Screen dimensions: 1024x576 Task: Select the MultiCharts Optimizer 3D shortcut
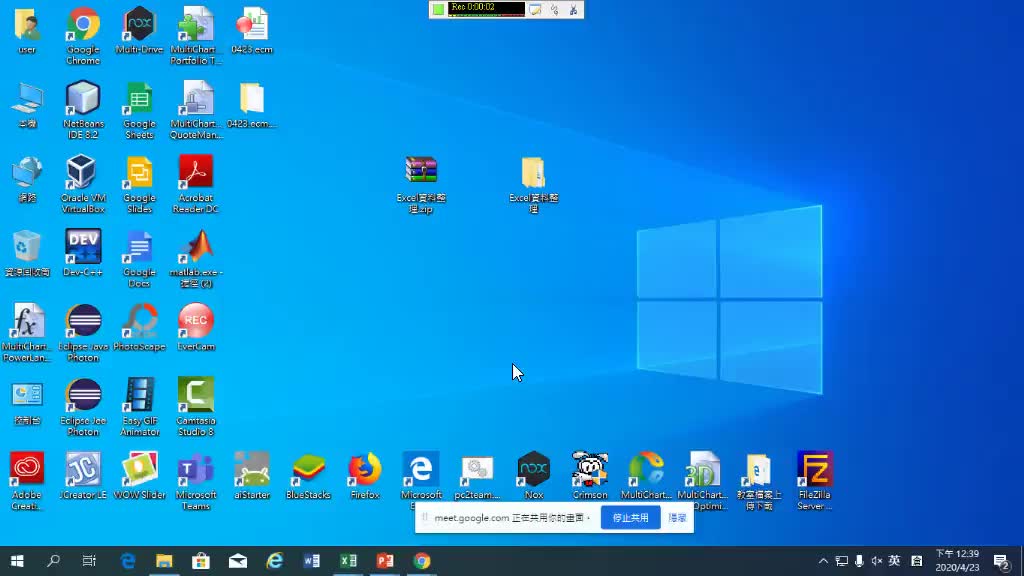pos(703,481)
